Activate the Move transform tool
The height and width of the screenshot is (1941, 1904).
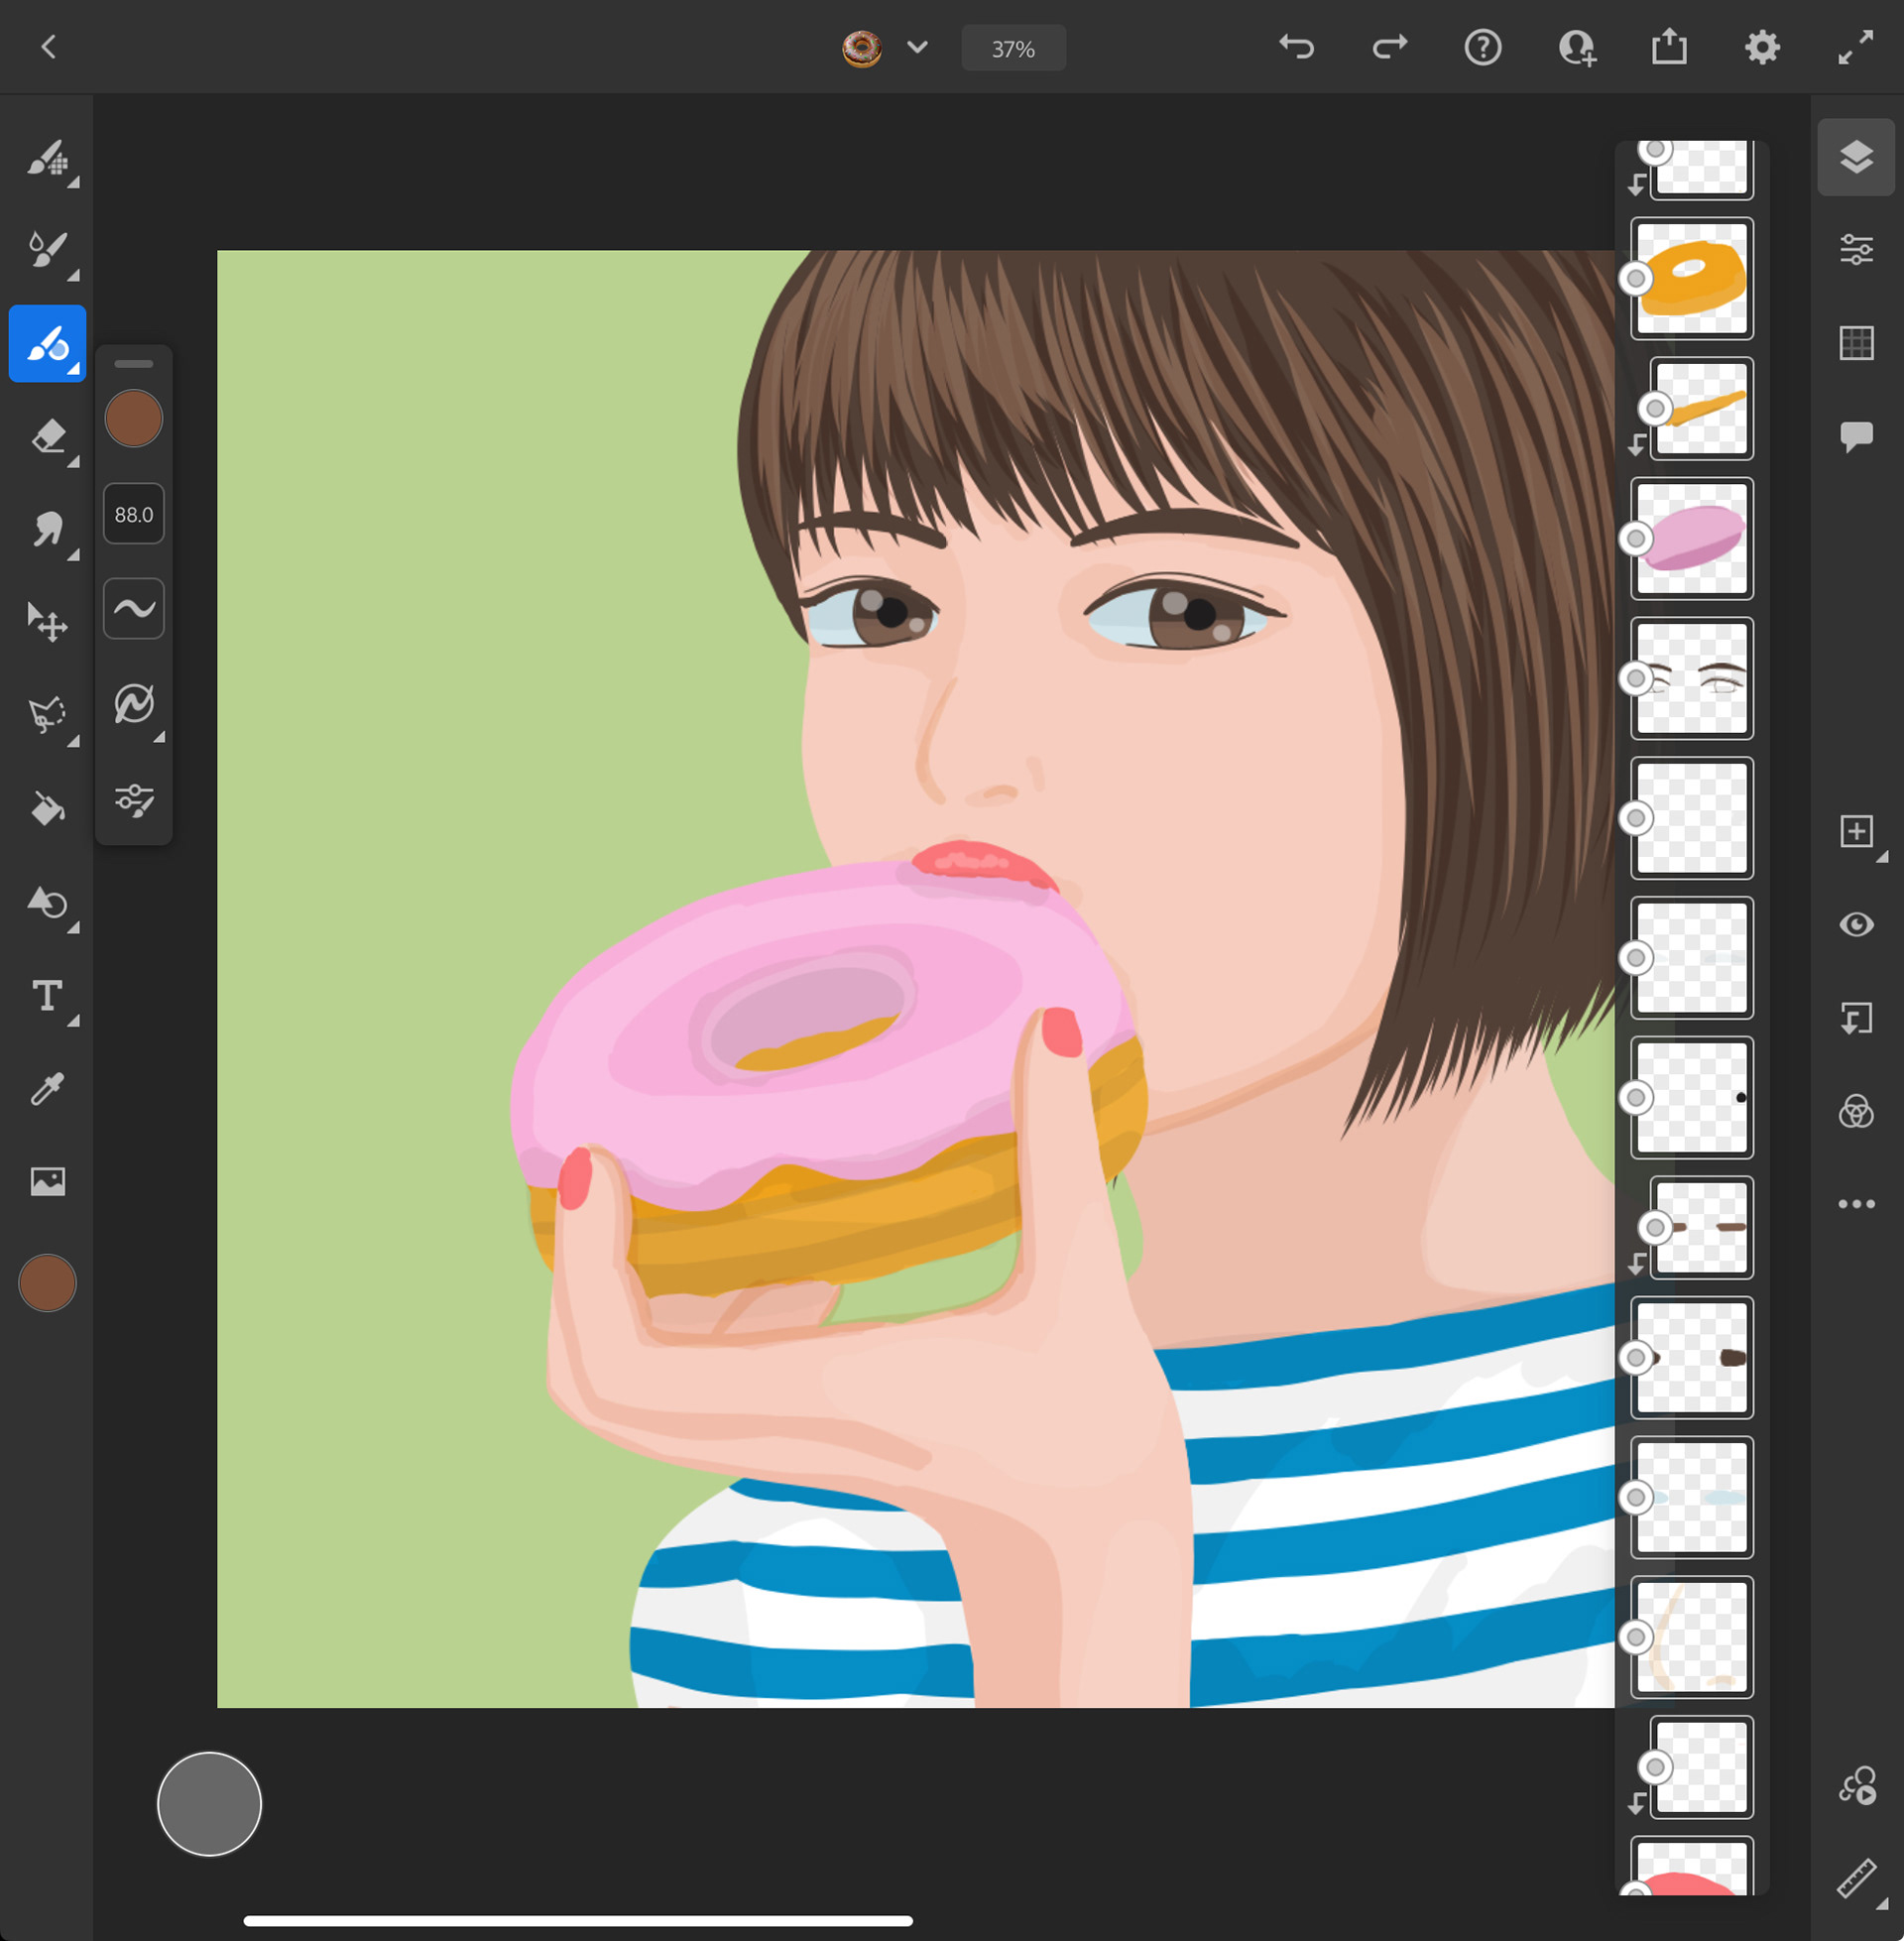tap(47, 622)
